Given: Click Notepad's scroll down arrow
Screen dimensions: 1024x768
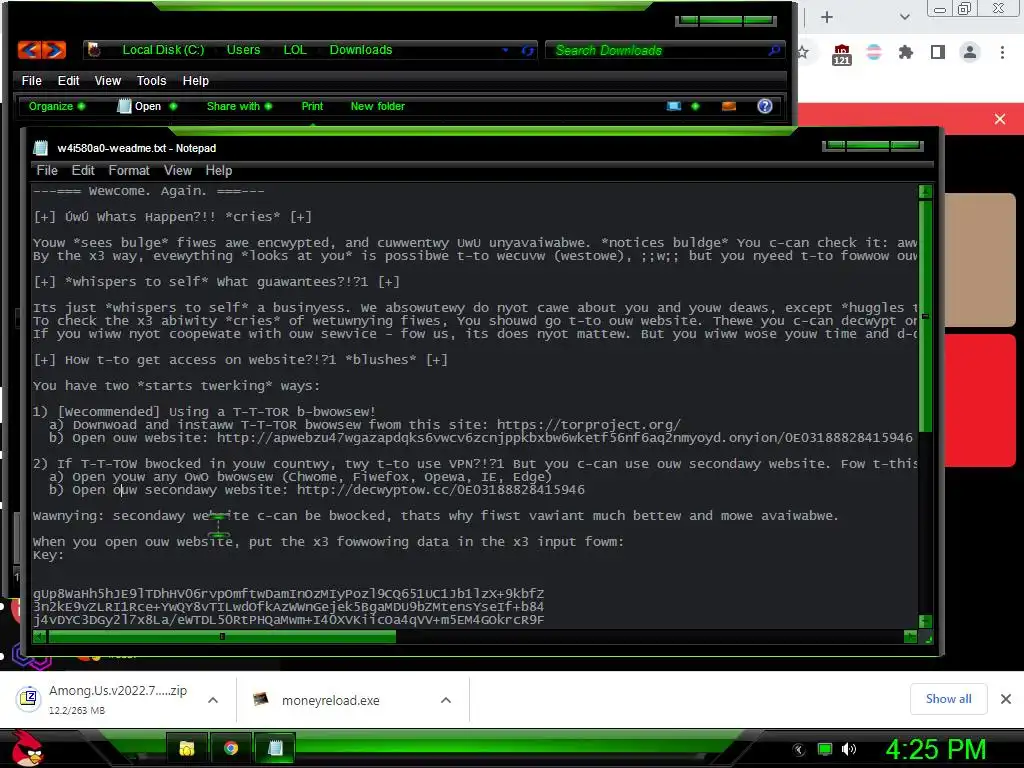Looking at the screenshot, I should coord(925,621).
